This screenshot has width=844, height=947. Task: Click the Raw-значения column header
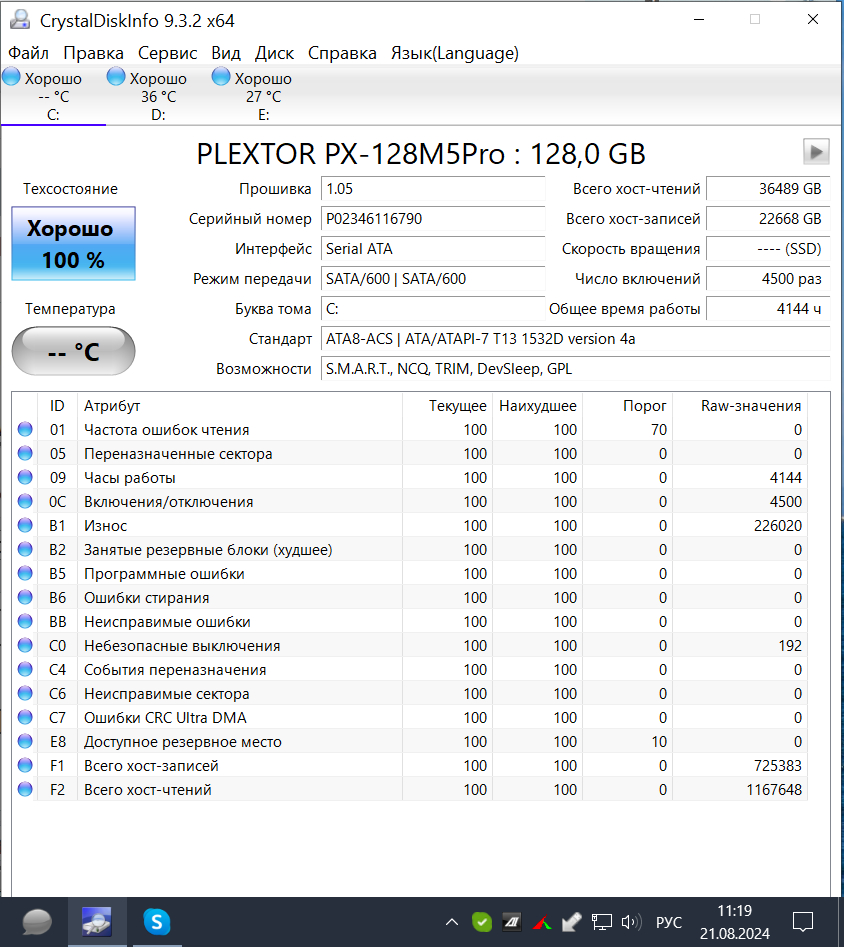(739, 406)
